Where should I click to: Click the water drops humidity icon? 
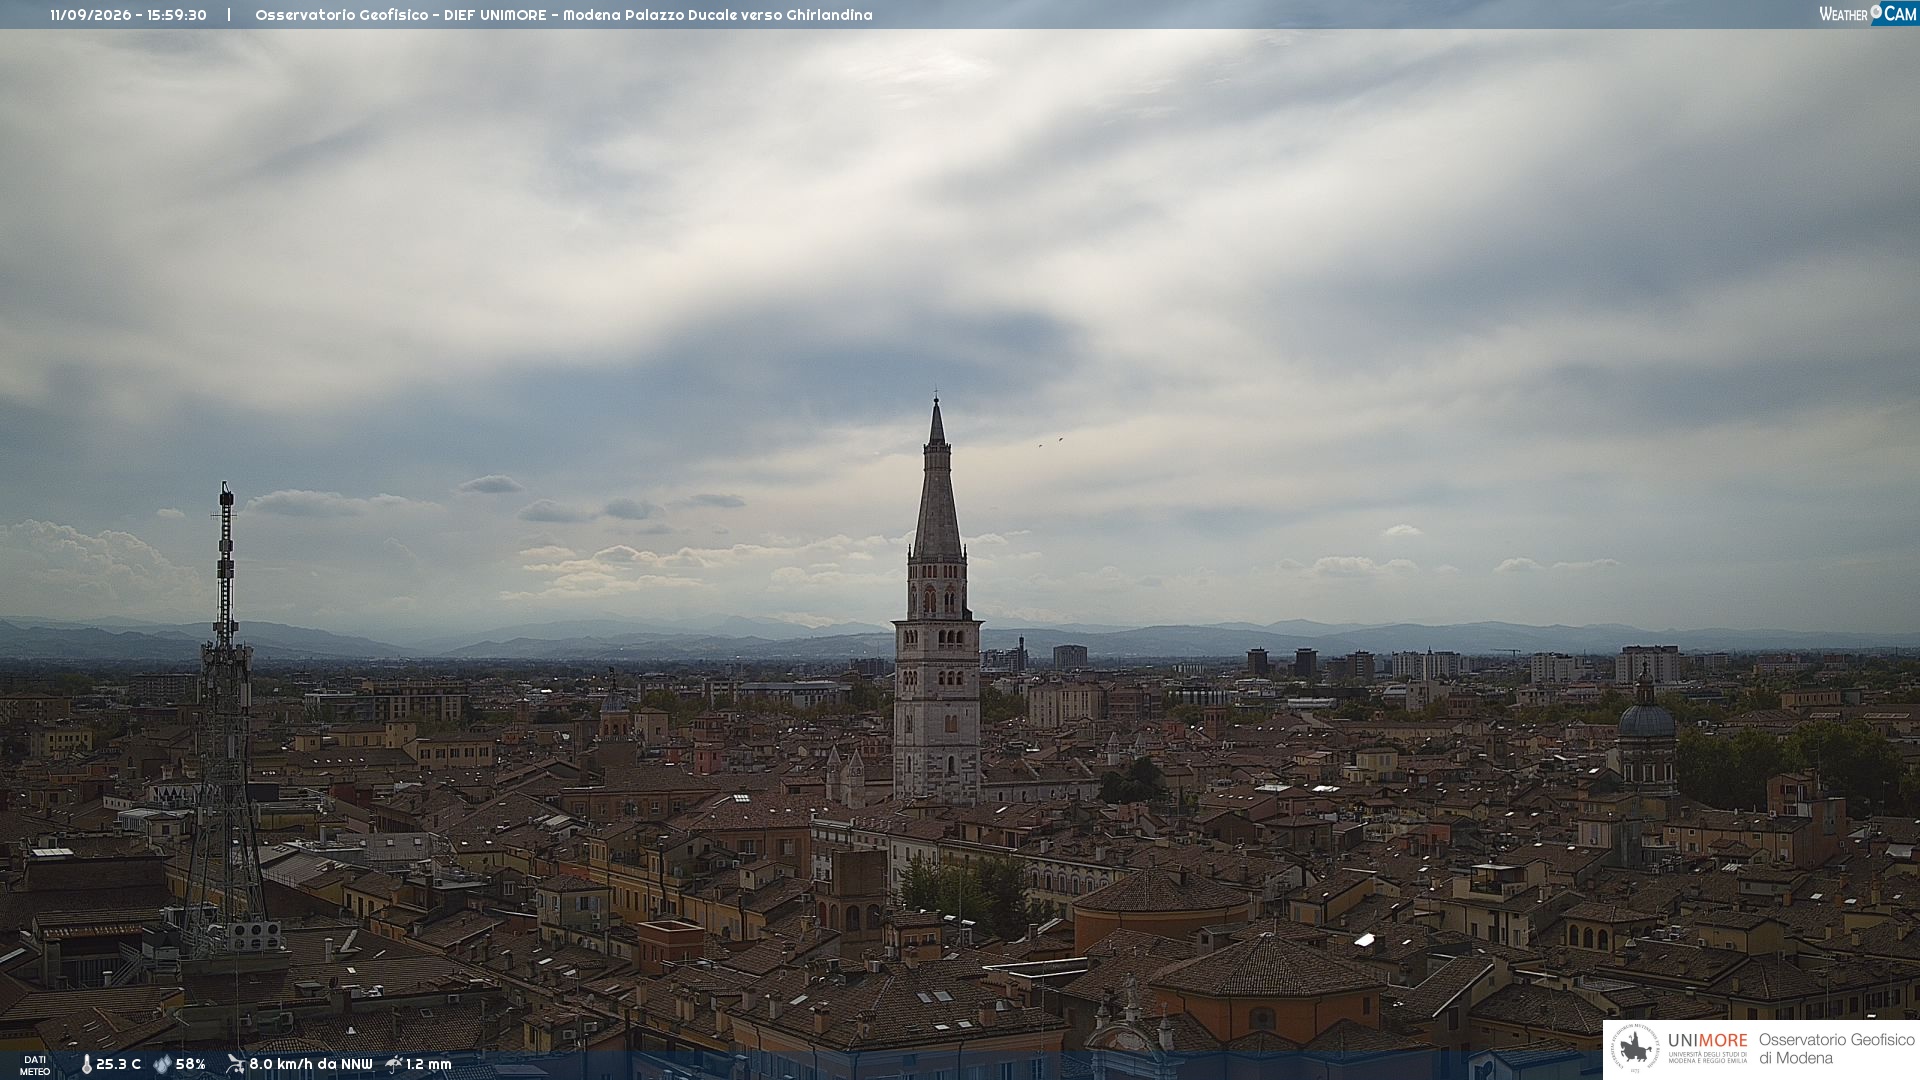pyautogui.click(x=162, y=1065)
